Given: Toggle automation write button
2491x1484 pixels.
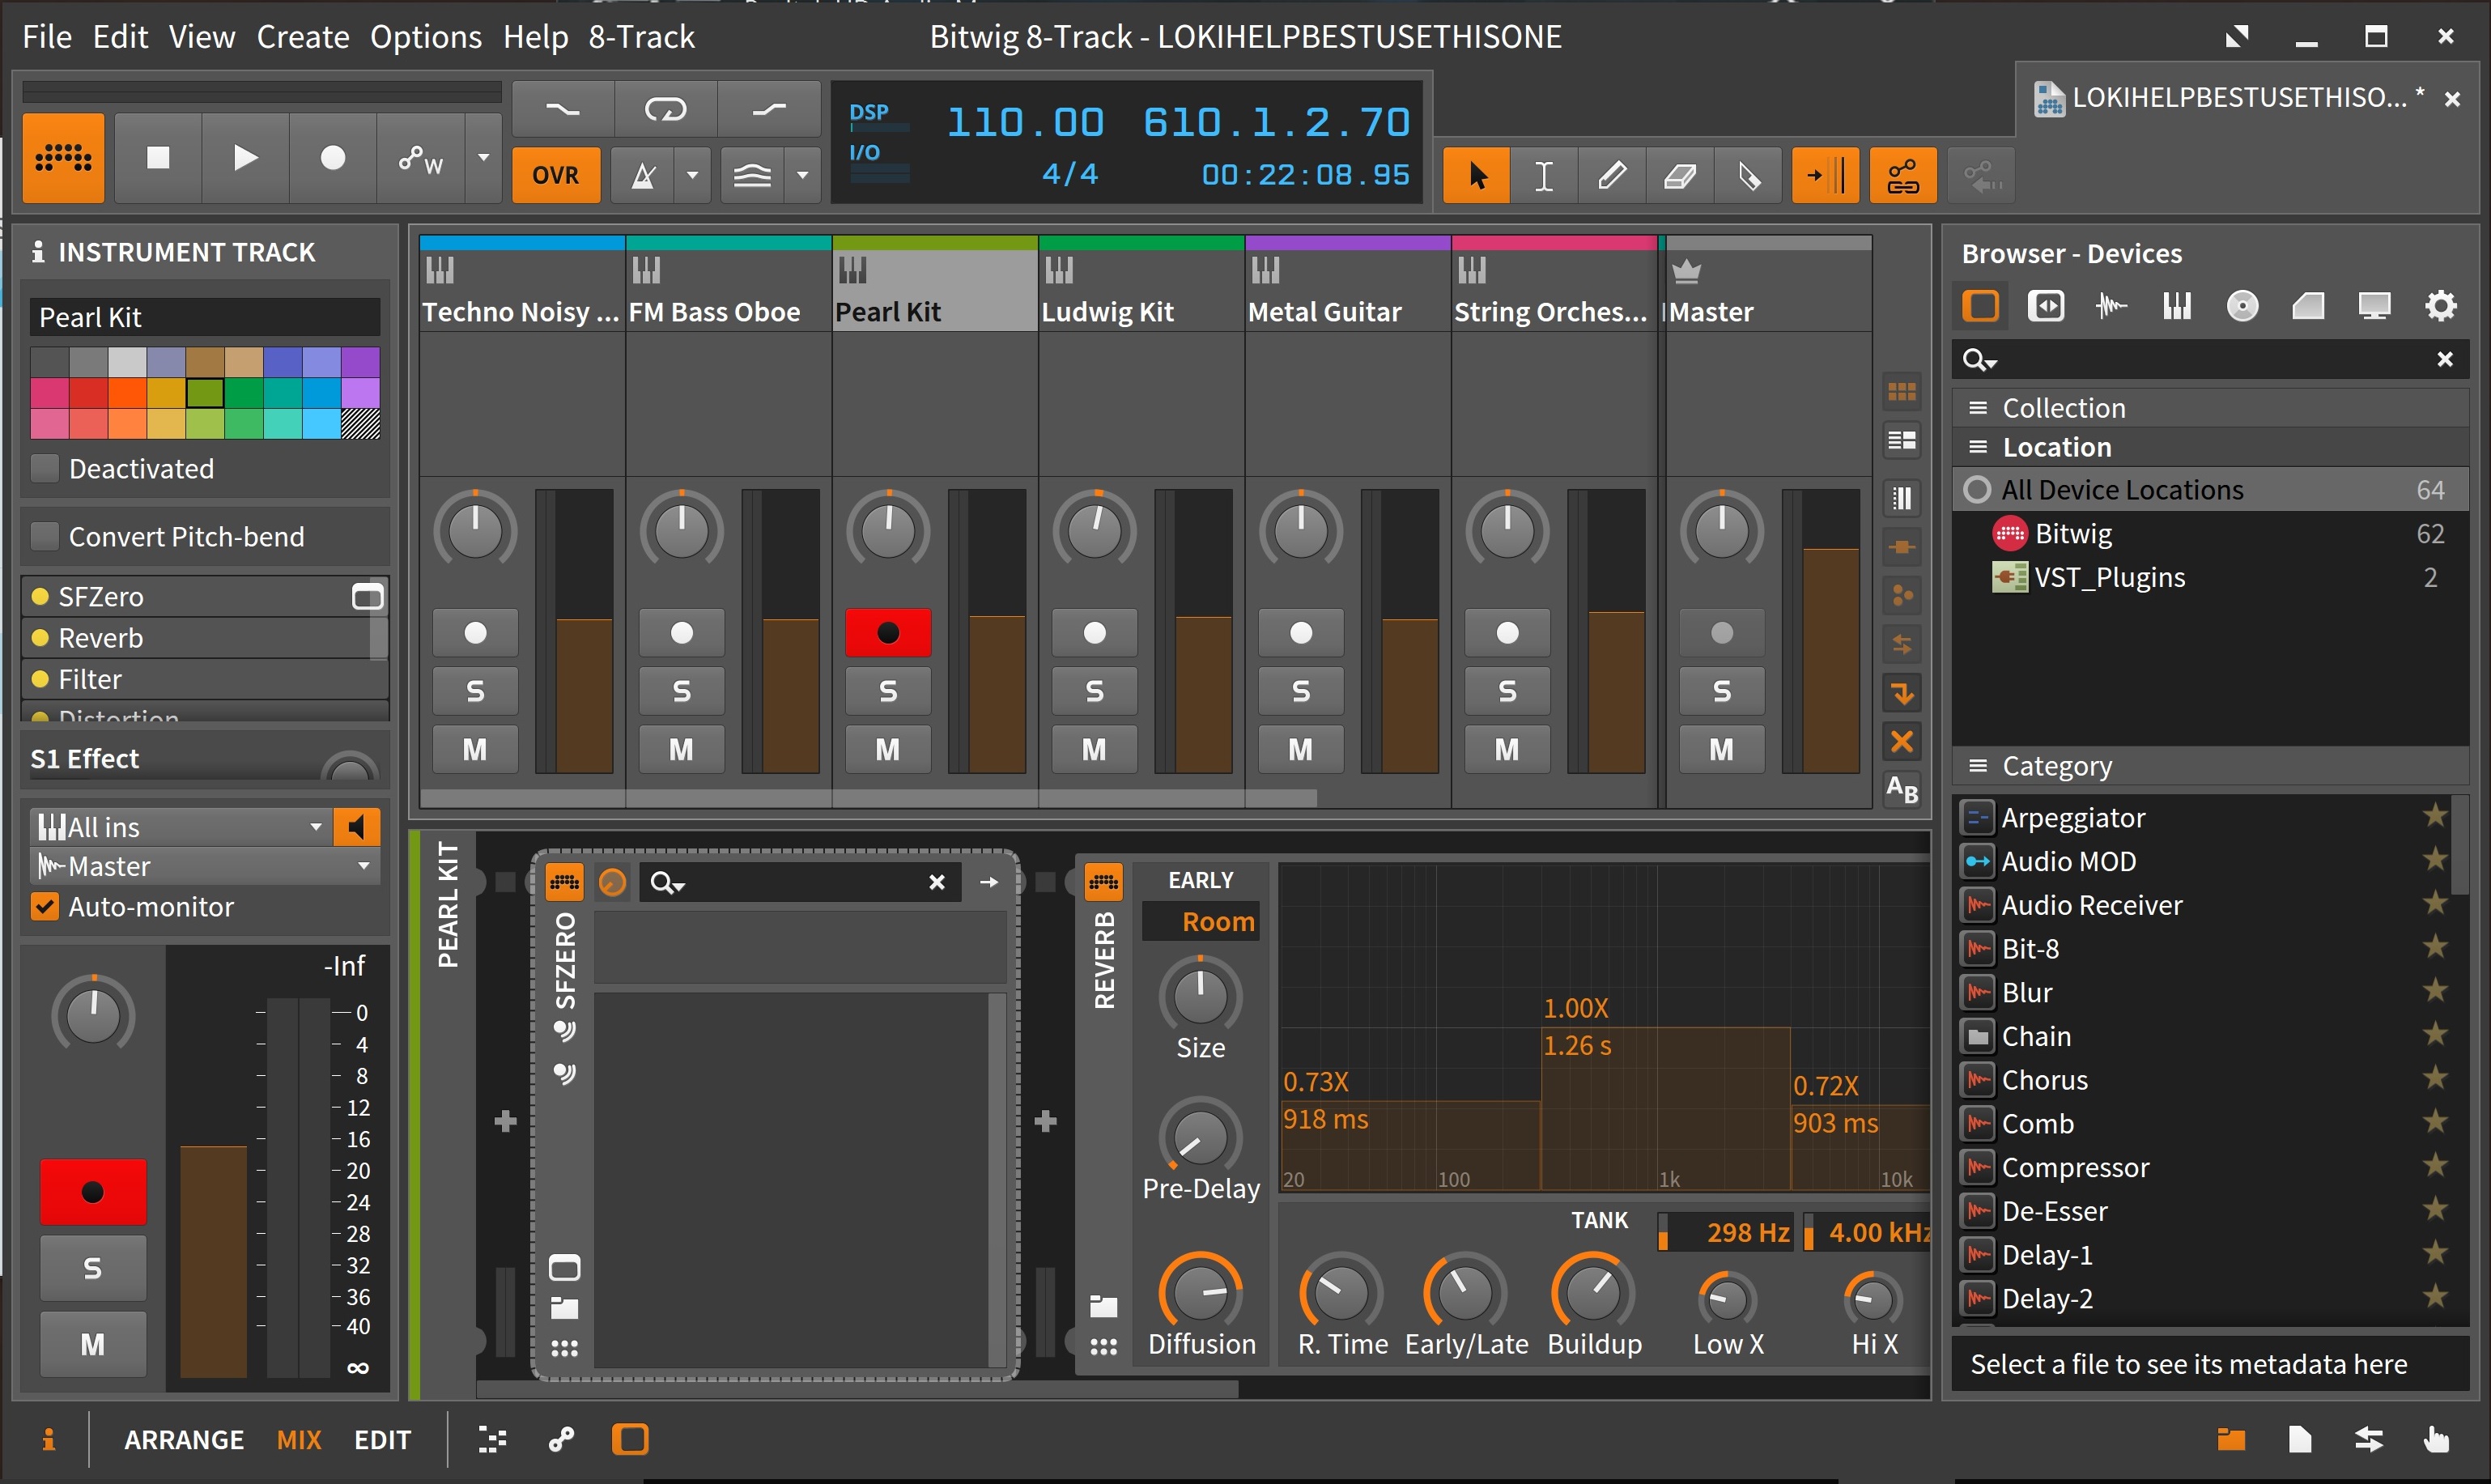Looking at the screenshot, I should pyautogui.click(x=420, y=158).
